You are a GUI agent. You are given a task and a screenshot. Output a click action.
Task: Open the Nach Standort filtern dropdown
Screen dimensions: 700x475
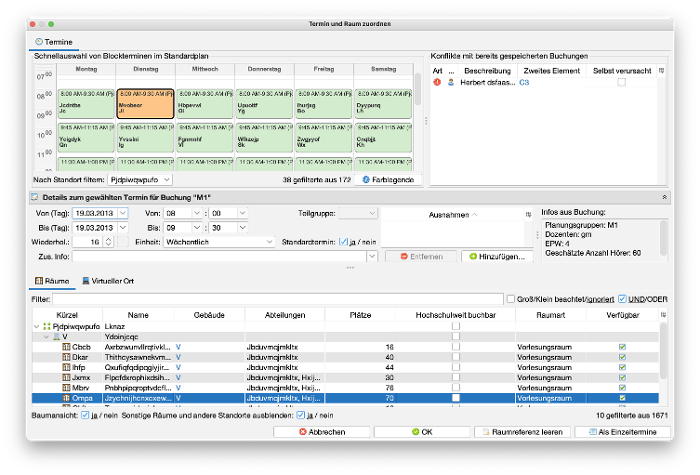tap(138, 179)
